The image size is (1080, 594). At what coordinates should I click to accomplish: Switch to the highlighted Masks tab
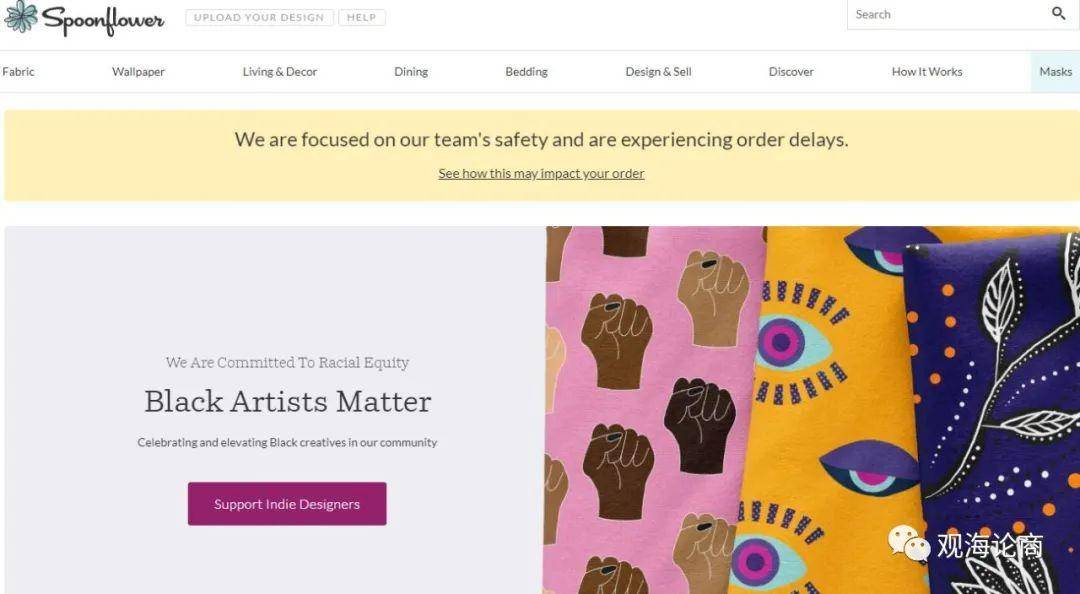(x=1055, y=72)
